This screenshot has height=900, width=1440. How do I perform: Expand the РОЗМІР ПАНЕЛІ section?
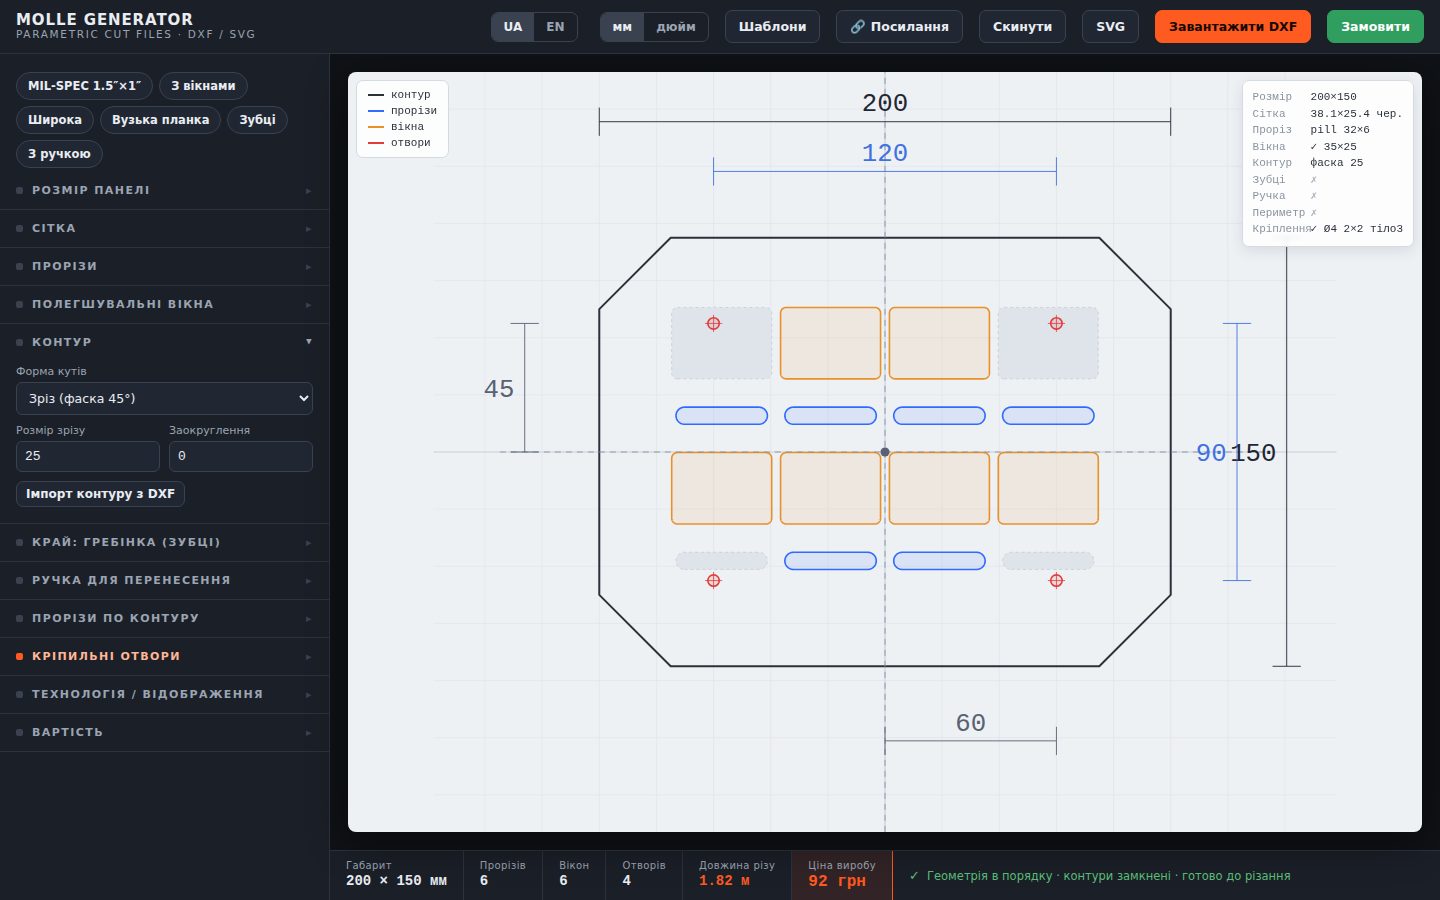pyautogui.click(x=164, y=190)
